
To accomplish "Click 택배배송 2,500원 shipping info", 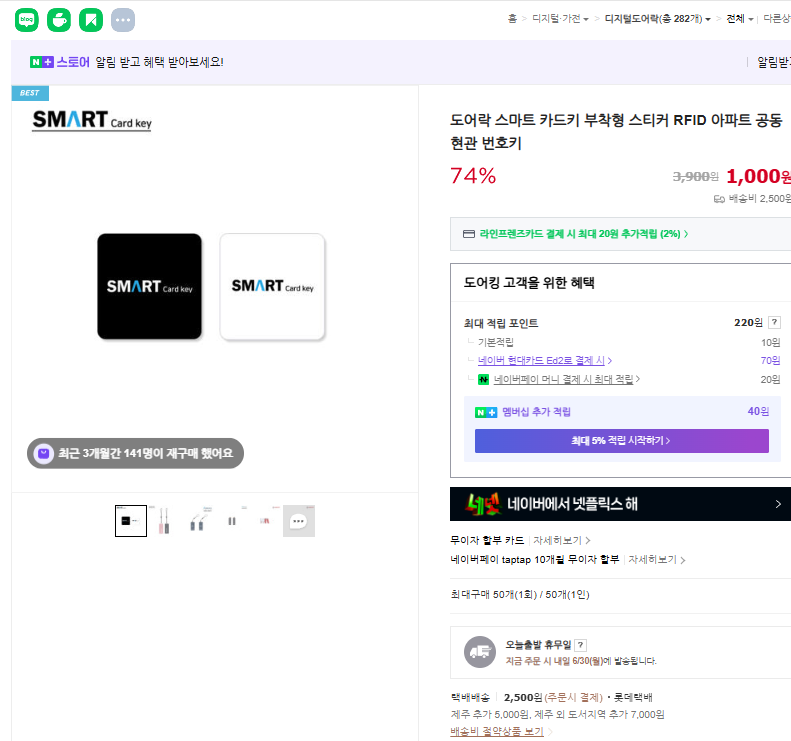I will pos(551,698).
